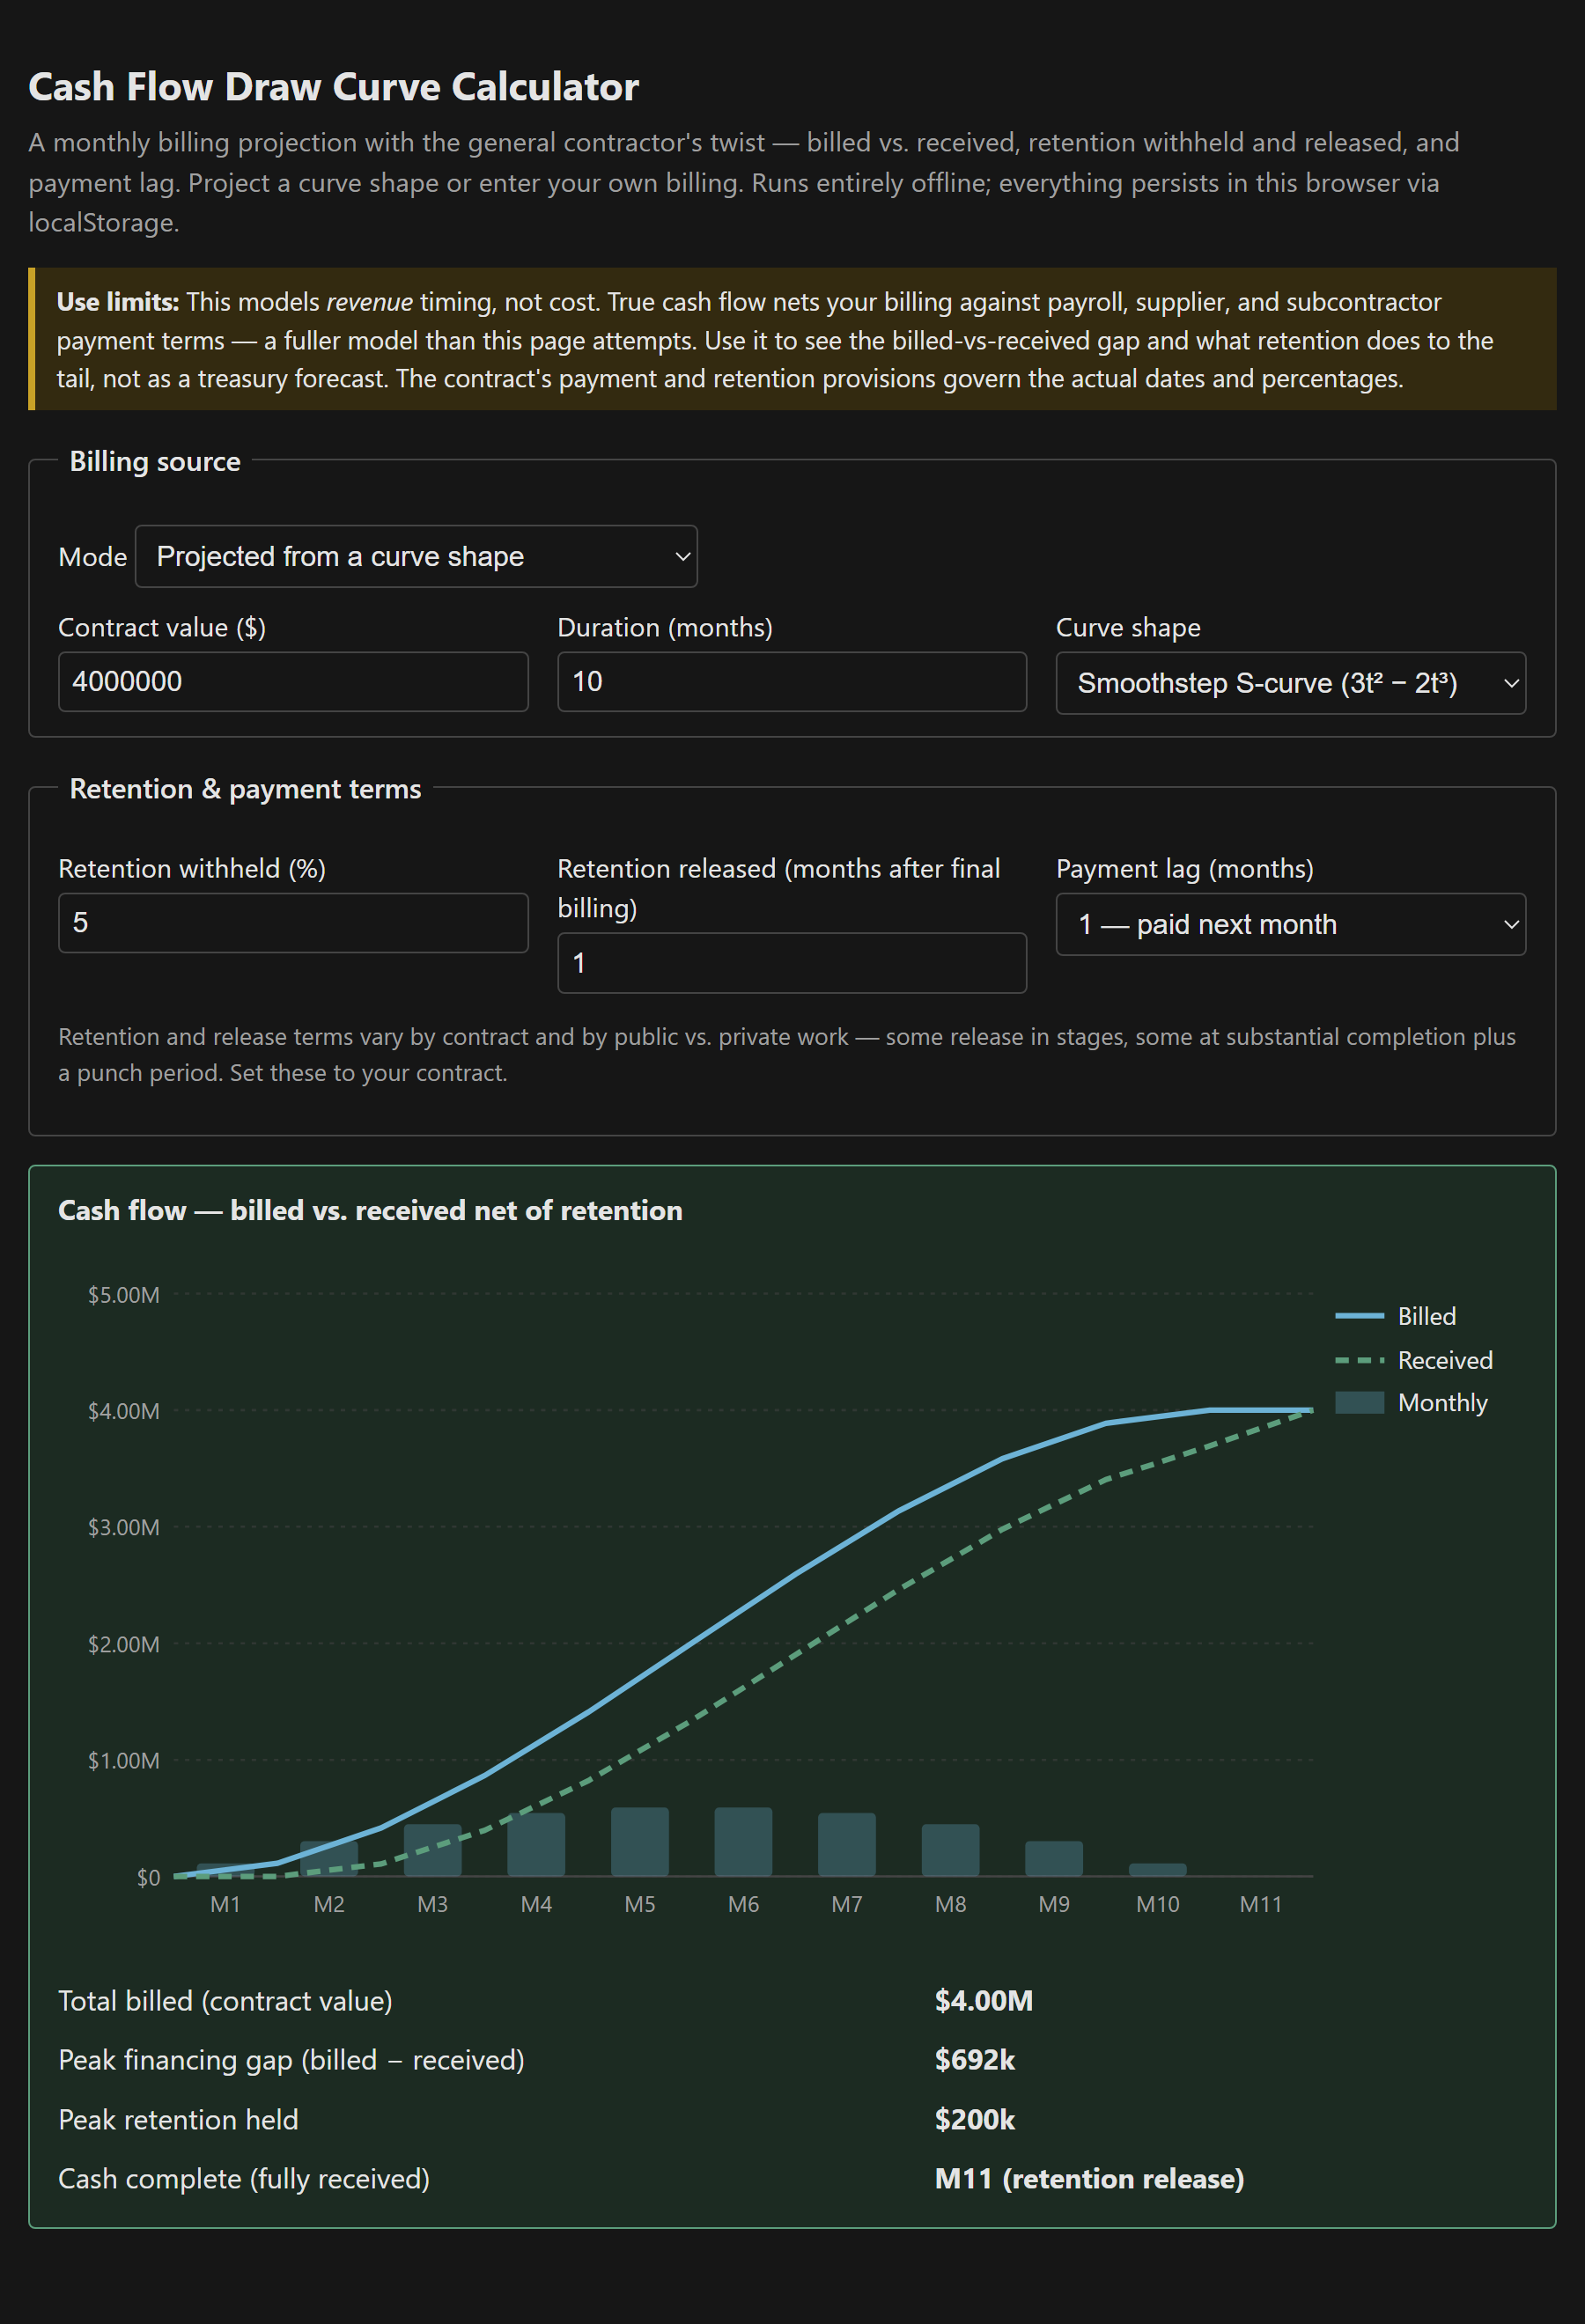Click the "$4.00M" total billed value
Viewport: 1585px width, 2324px height.
[x=984, y=2000]
